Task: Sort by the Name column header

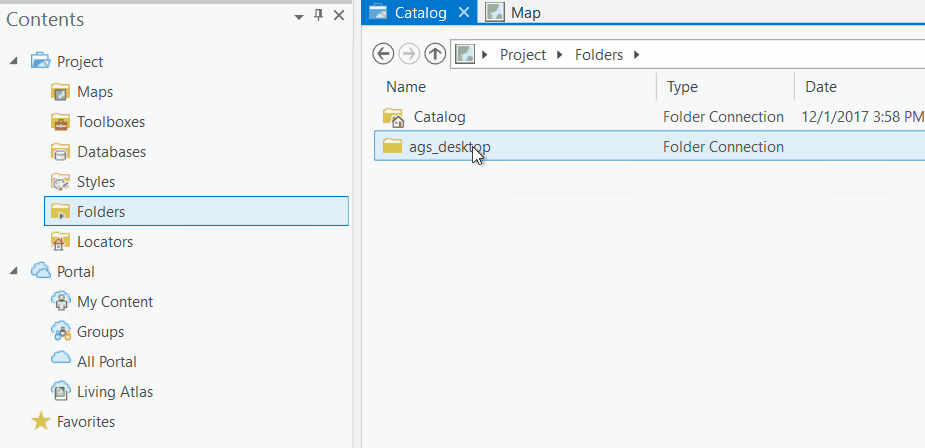Action: pos(406,87)
